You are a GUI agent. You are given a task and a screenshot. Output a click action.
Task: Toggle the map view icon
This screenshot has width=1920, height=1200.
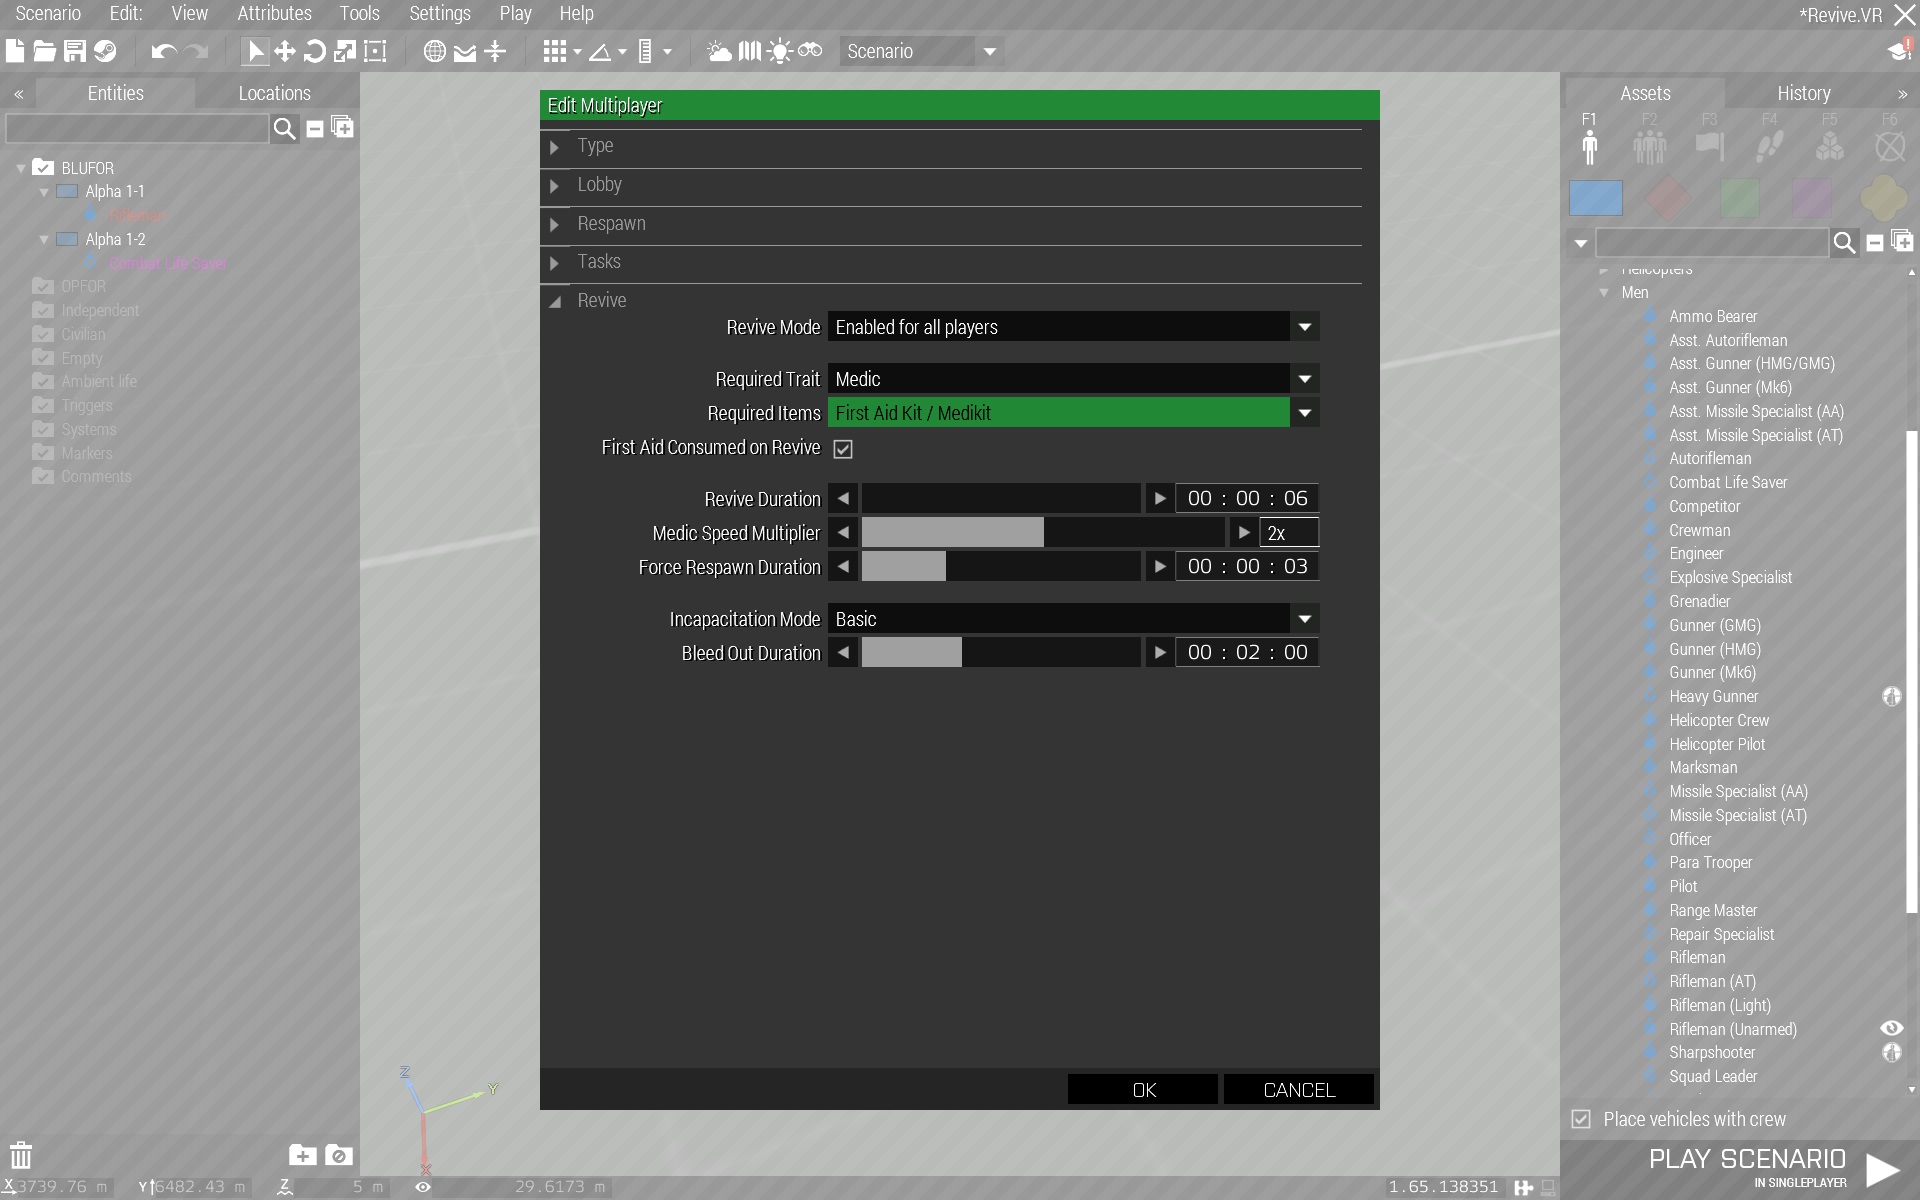pyautogui.click(x=749, y=51)
